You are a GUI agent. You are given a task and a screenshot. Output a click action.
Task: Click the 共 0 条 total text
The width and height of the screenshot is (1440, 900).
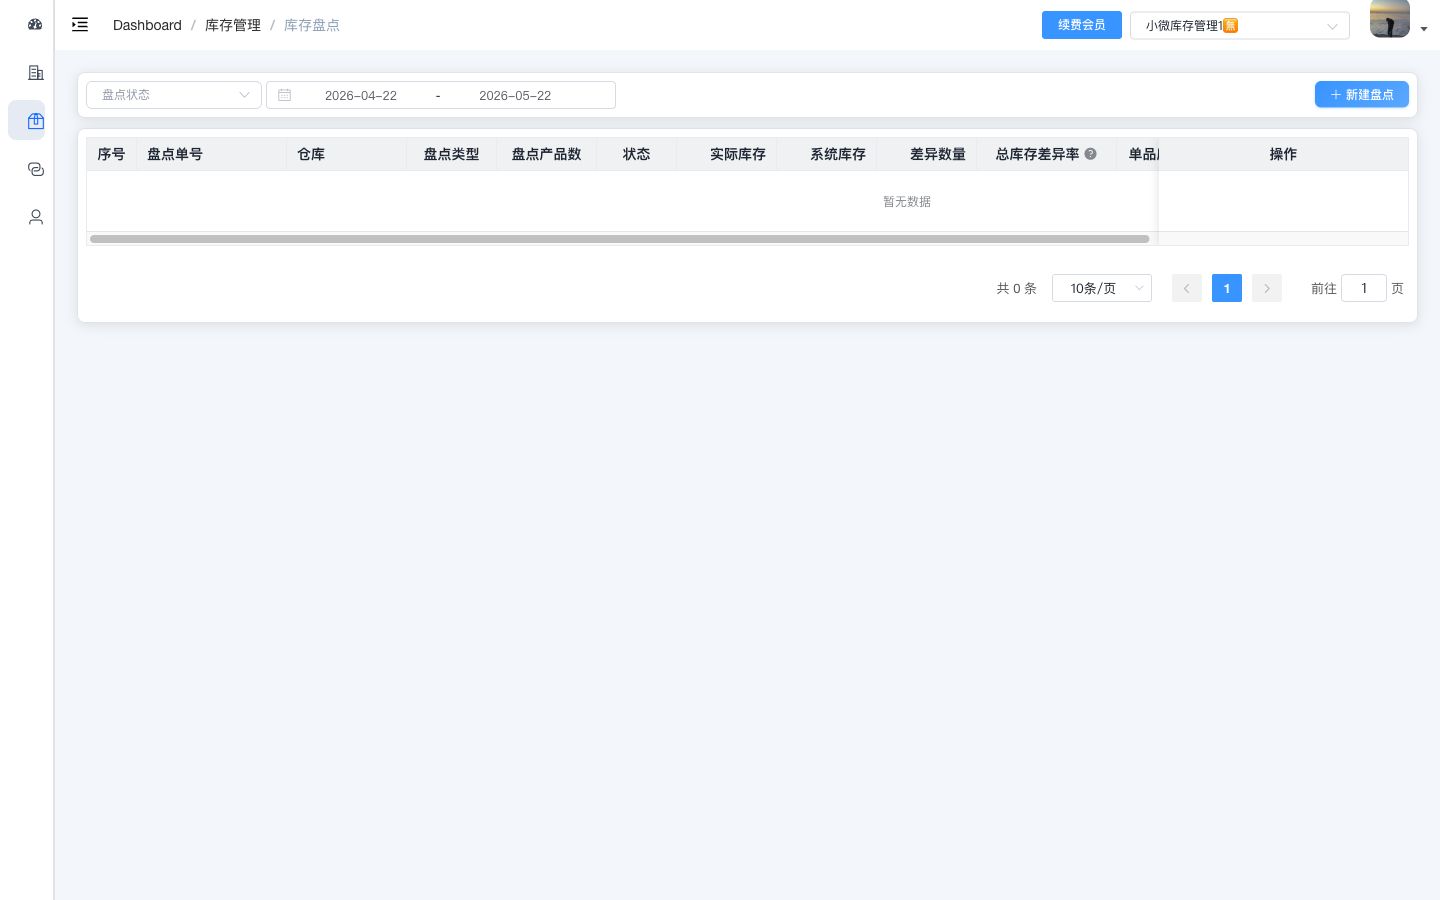point(1016,288)
